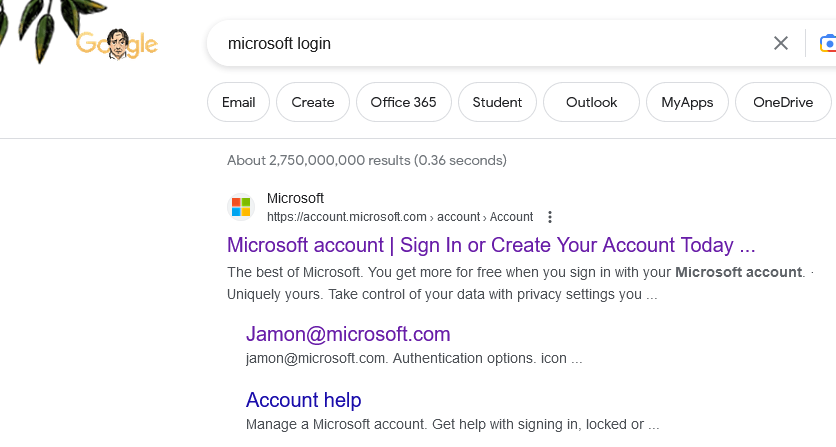836x447 pixels.
Task: Clear the search query with X
Action: coord(781,43)
